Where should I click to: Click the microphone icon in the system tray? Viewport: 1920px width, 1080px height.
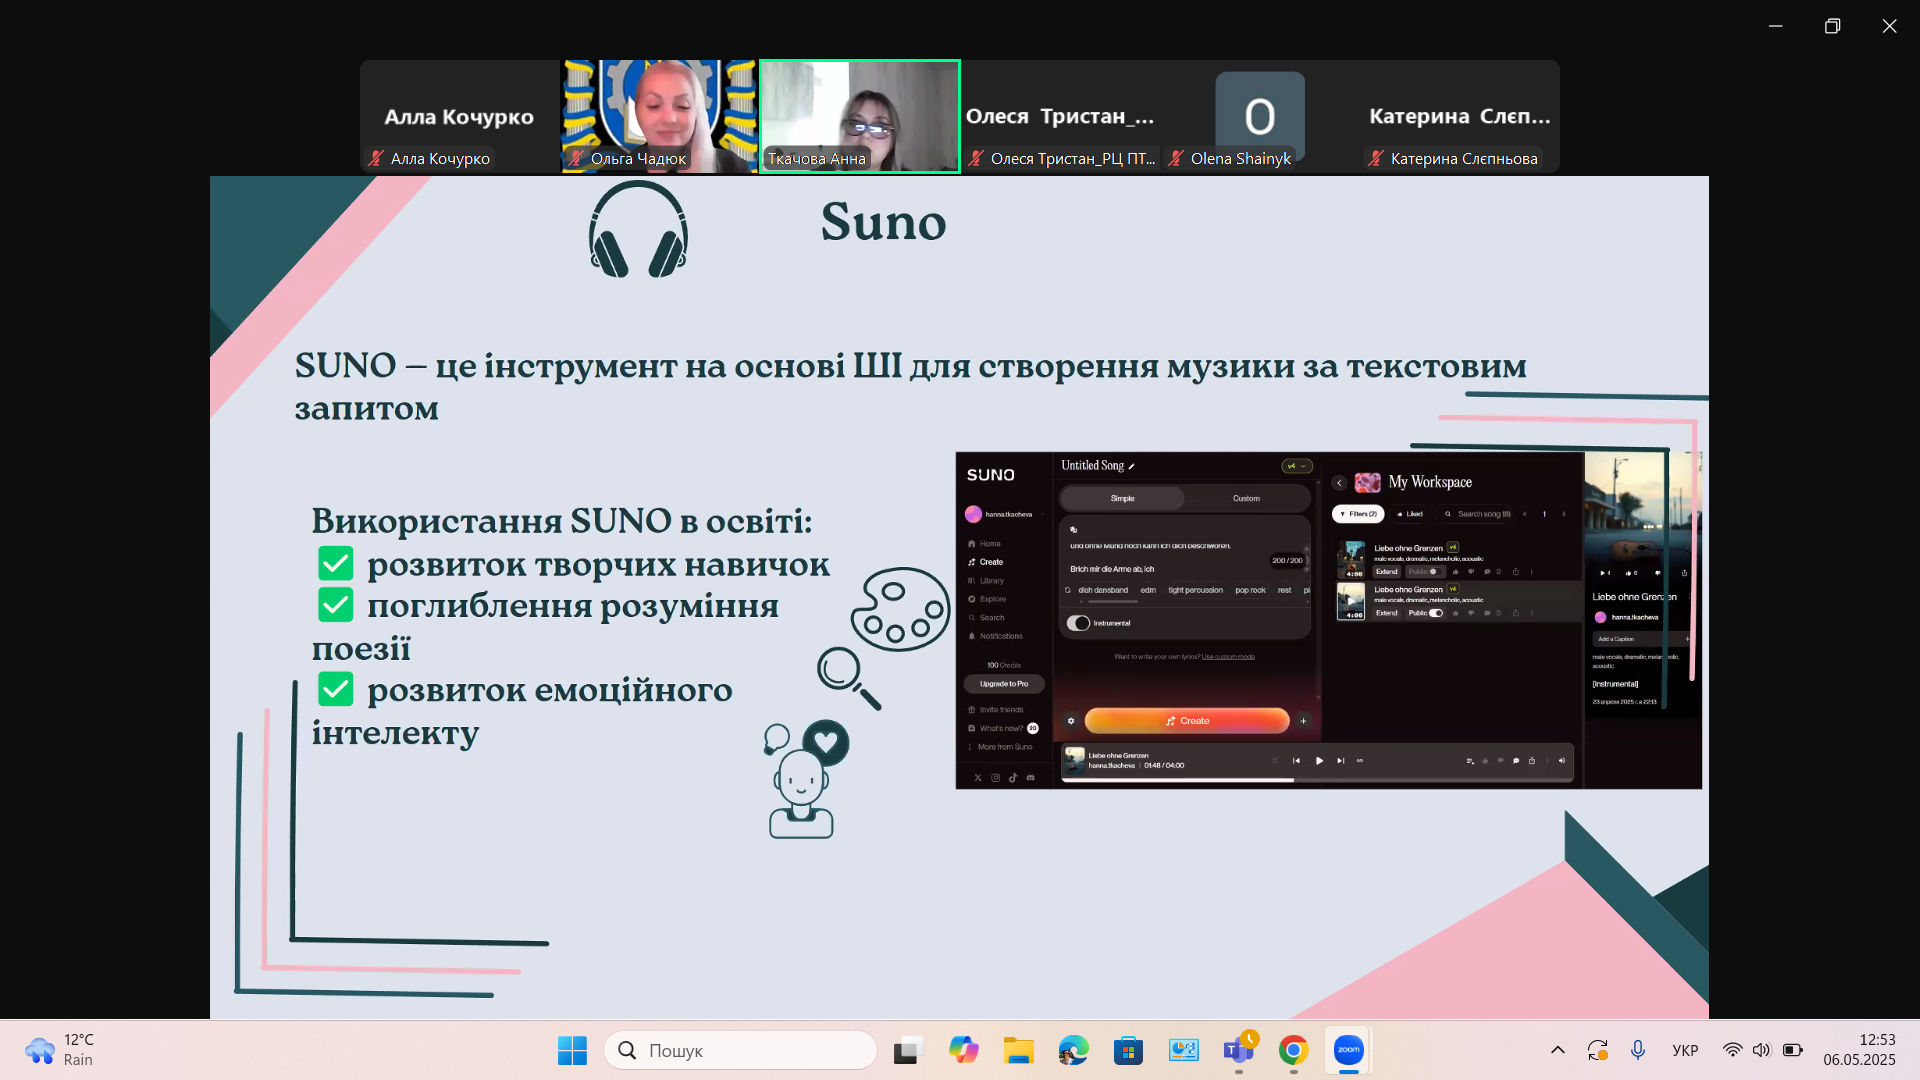(x=1637, y=1050)
